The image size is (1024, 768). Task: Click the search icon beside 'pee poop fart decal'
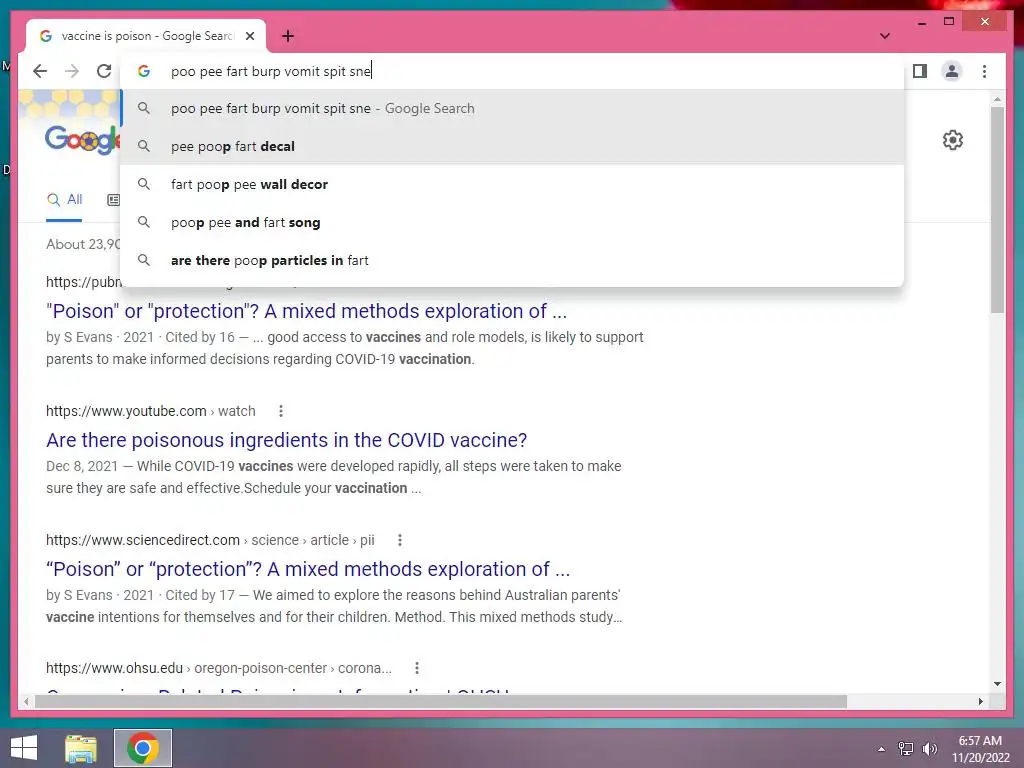[144, 146]
